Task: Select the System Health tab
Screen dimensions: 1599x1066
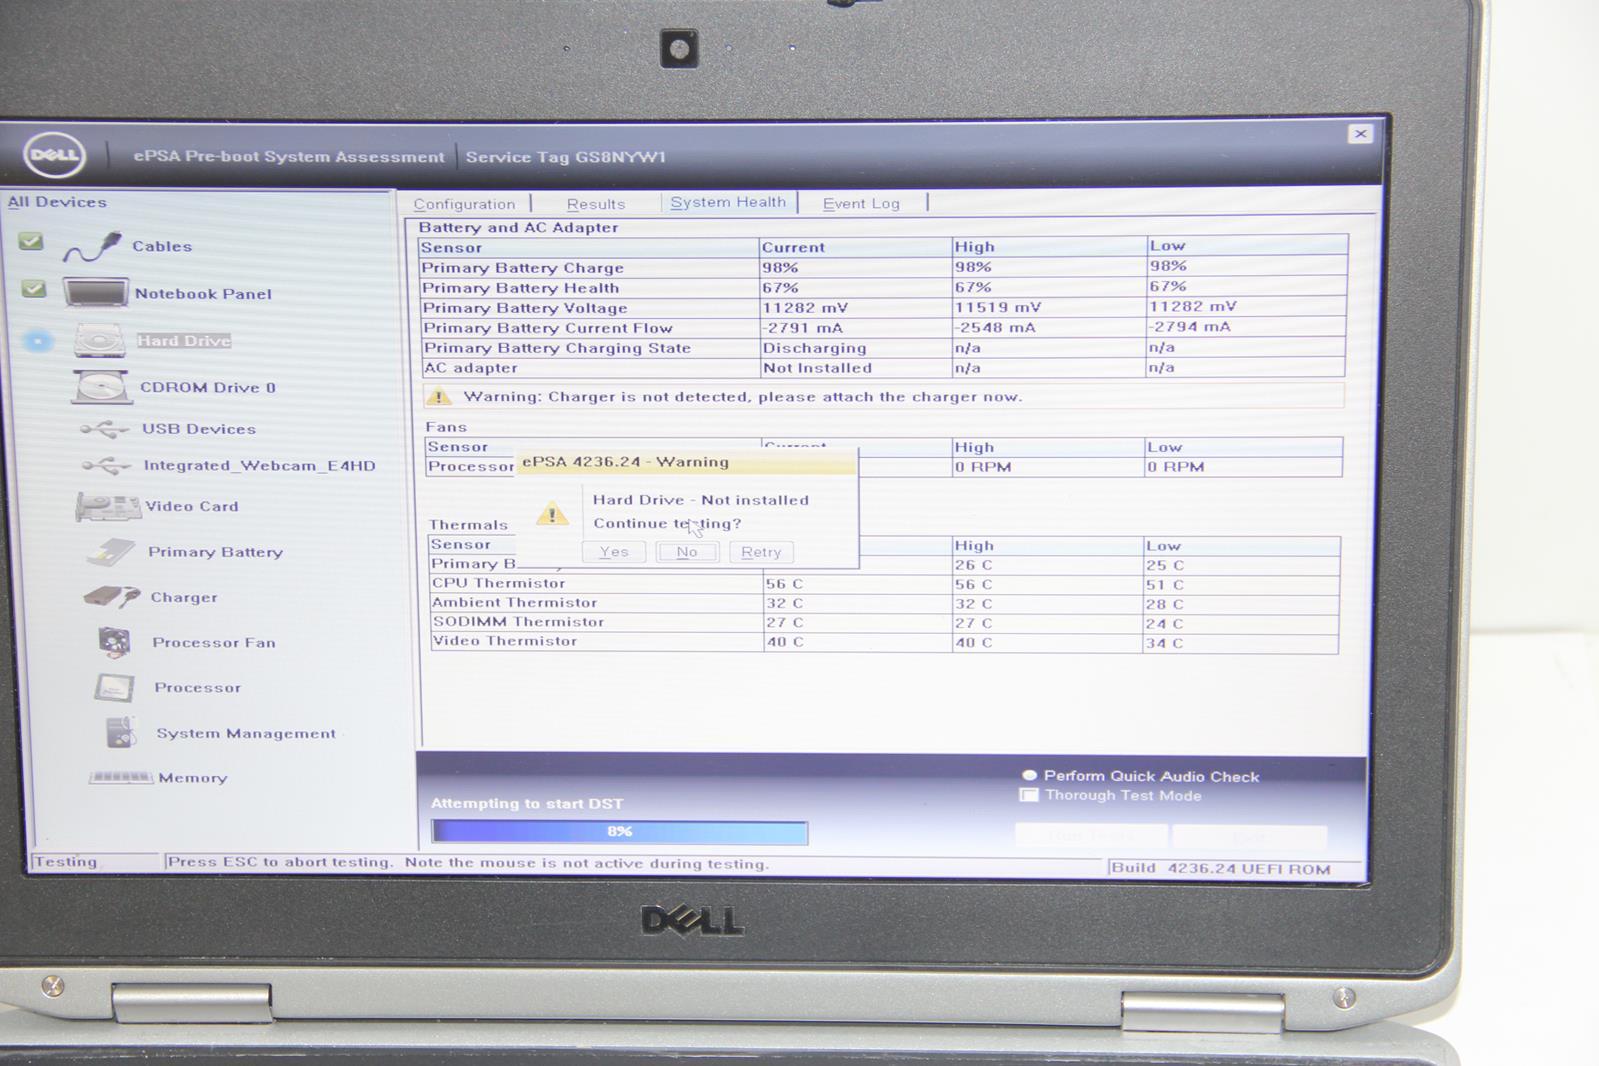Action: 728,202
